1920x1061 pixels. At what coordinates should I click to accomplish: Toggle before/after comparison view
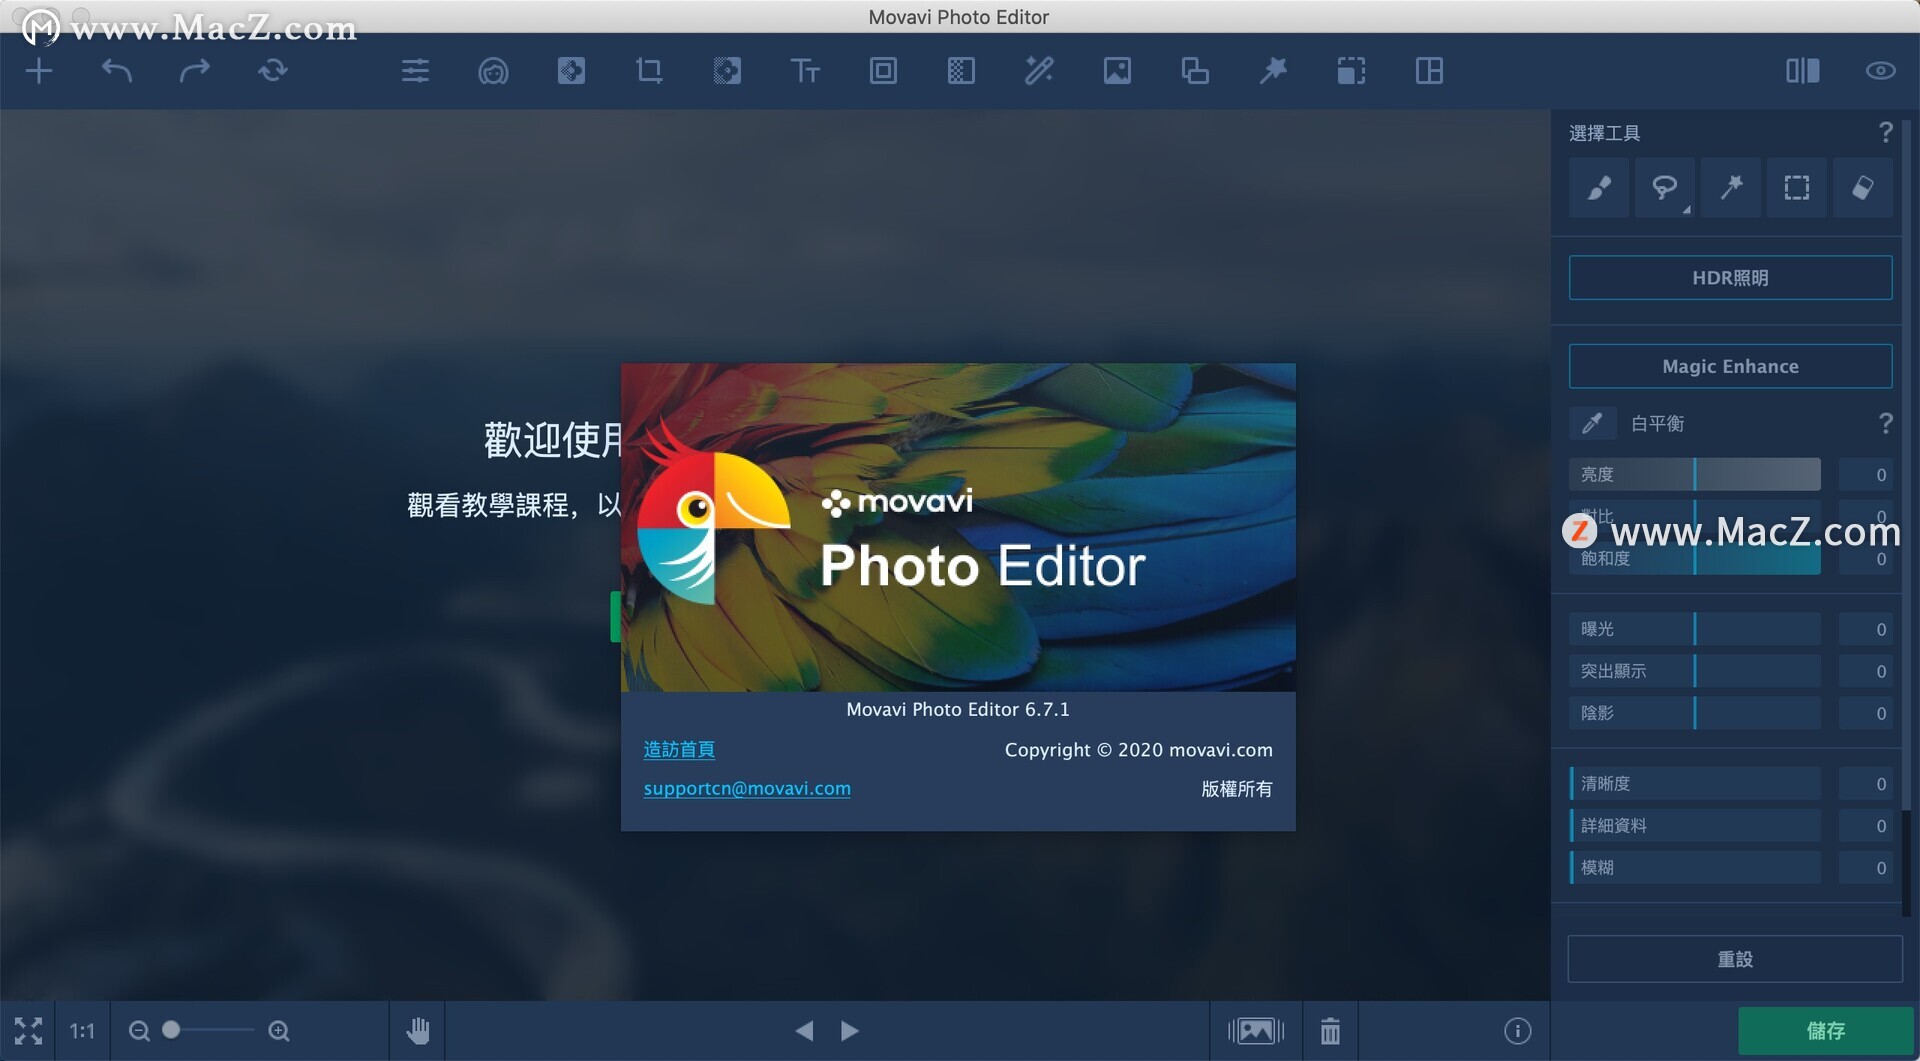[1803, 71]
